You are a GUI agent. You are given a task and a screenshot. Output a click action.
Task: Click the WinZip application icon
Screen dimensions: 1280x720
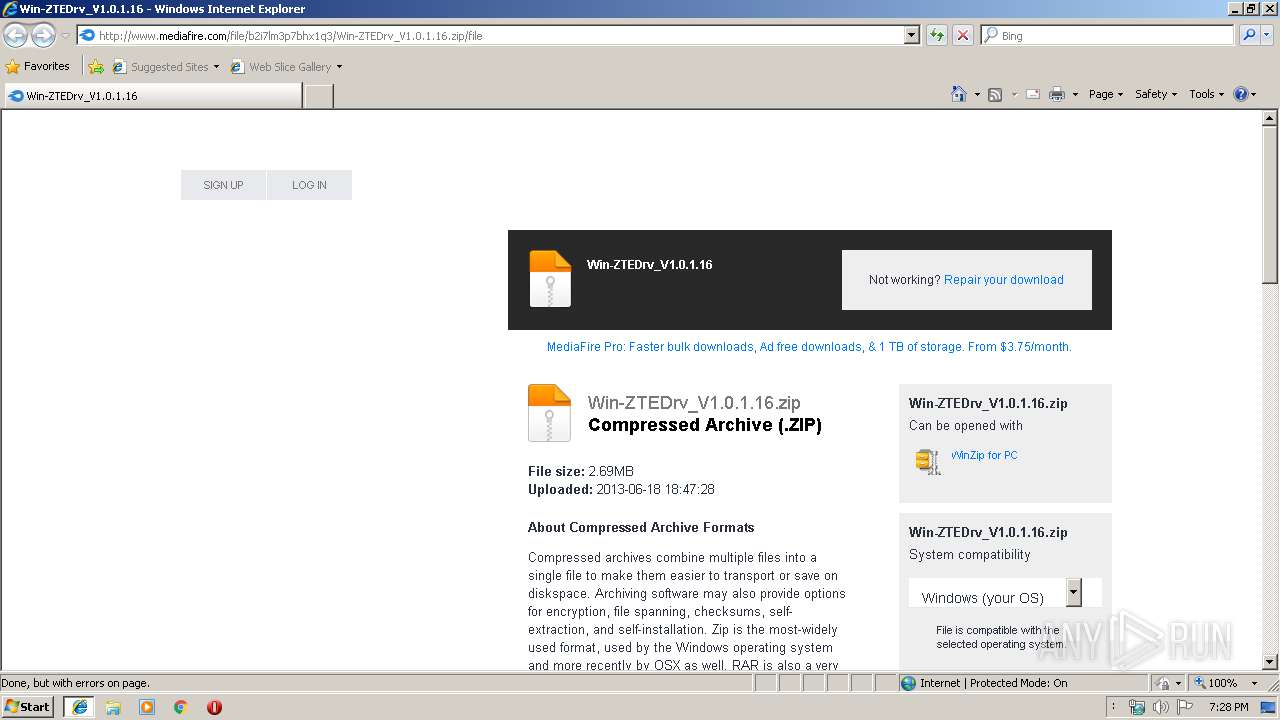(x=928, y=461)
